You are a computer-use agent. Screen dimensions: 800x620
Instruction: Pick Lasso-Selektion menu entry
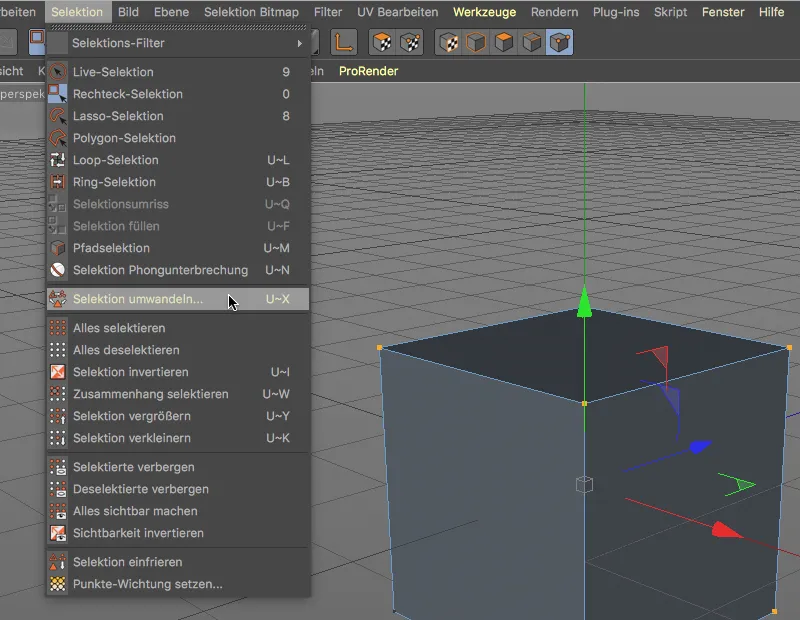[x=178, y=116]
